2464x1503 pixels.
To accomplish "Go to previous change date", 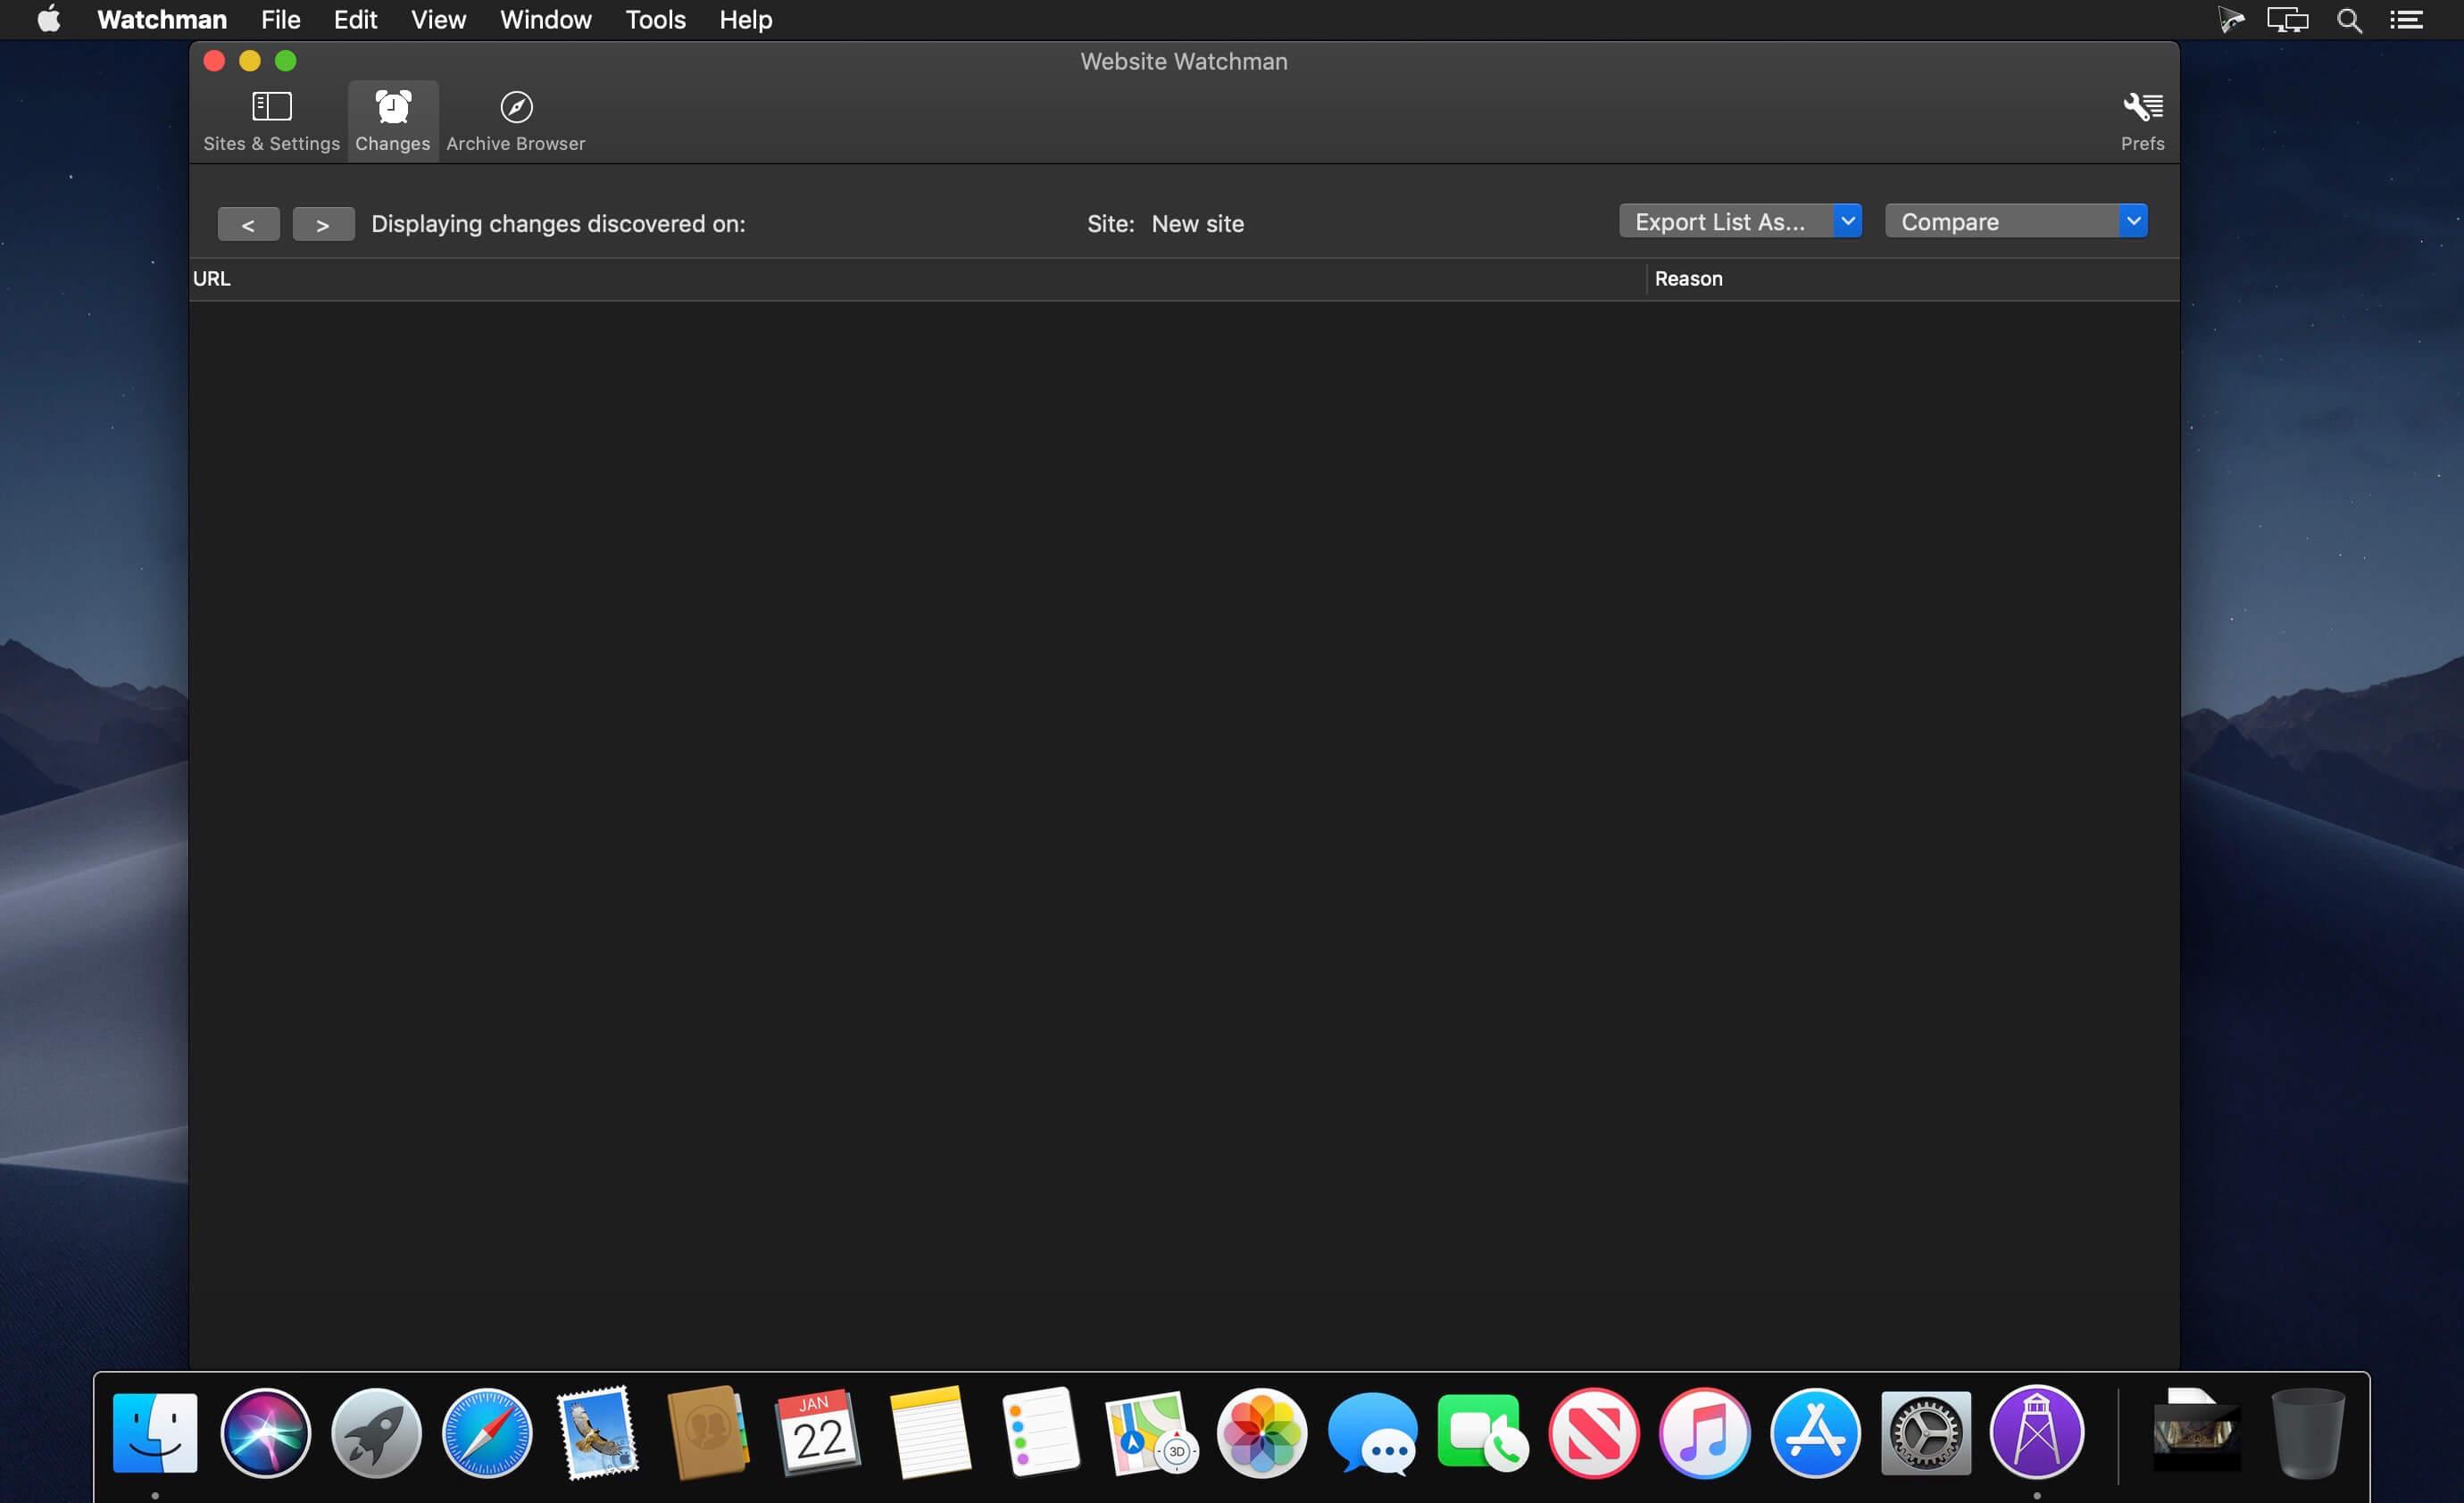I will (248, 224).
